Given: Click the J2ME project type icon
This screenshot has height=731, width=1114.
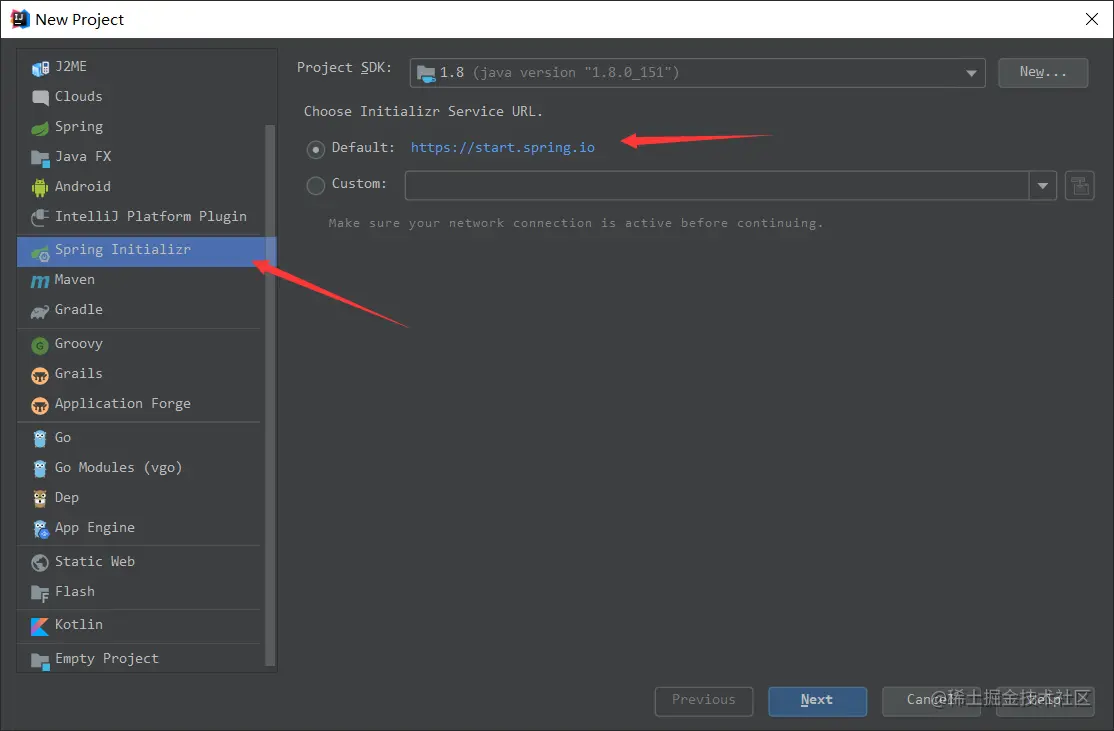Looking at the screenshot, I should coord(40,68).
